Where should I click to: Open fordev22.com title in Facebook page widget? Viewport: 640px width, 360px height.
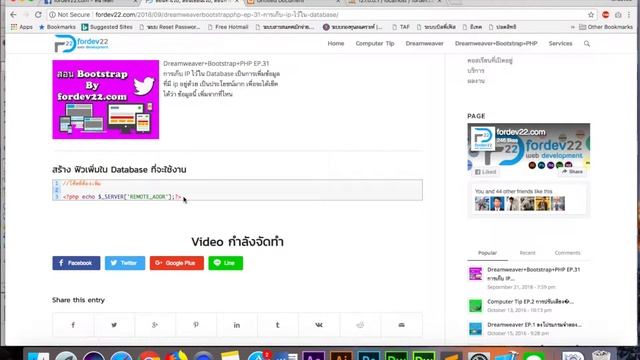pyautogui.click(x=521, y=132)
